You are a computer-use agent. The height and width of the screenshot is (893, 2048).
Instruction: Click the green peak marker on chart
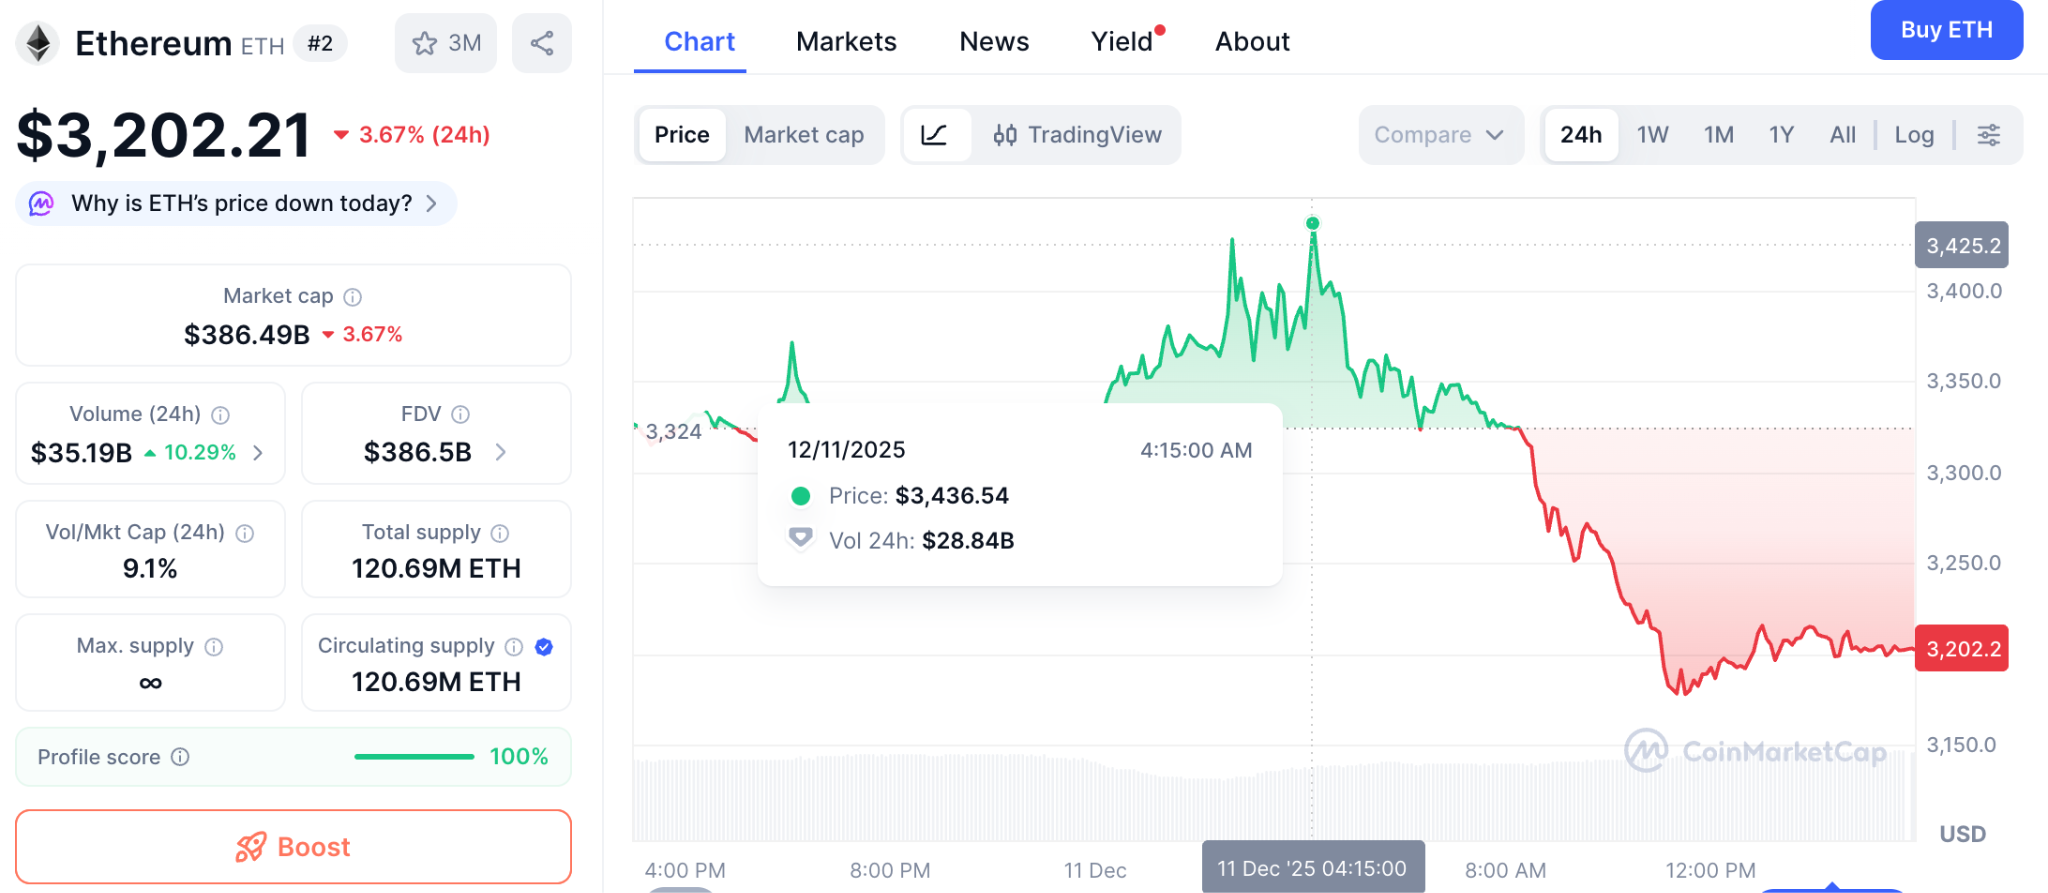(x=1312, y=223)
